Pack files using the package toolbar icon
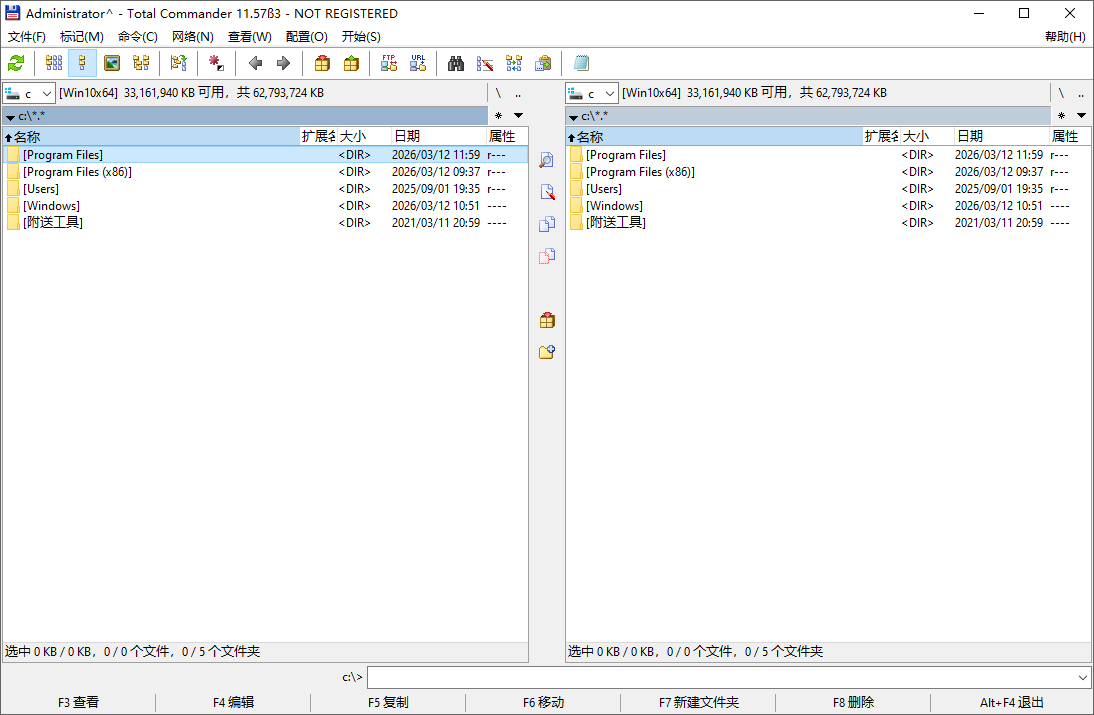This screenshot has height=715, width=1094. click(321, 63)
